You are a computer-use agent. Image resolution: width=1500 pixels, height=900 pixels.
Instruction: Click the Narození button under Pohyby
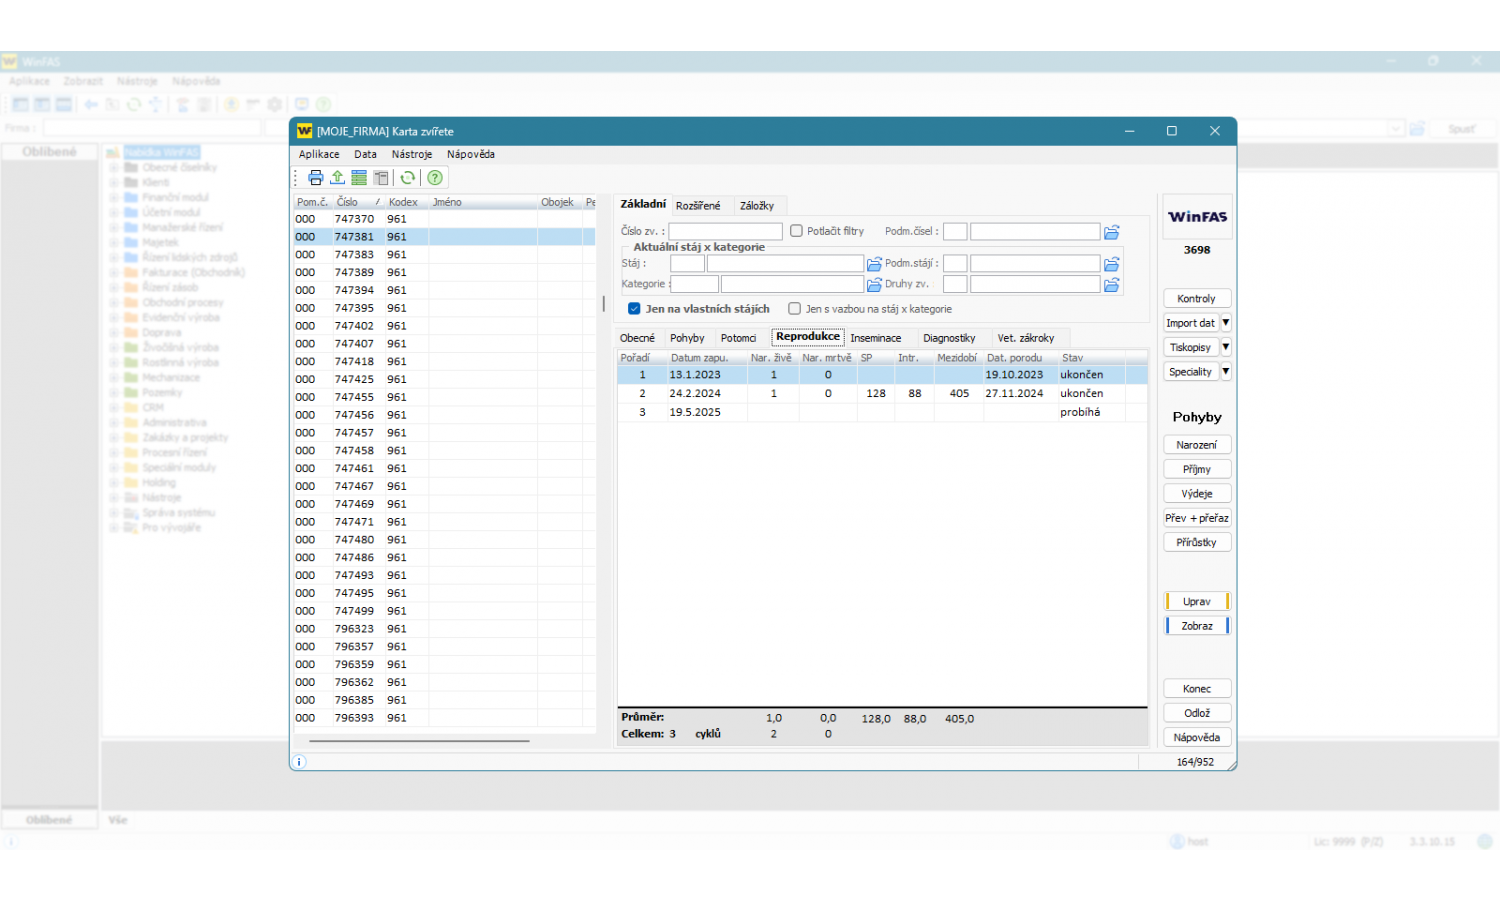1196,445
